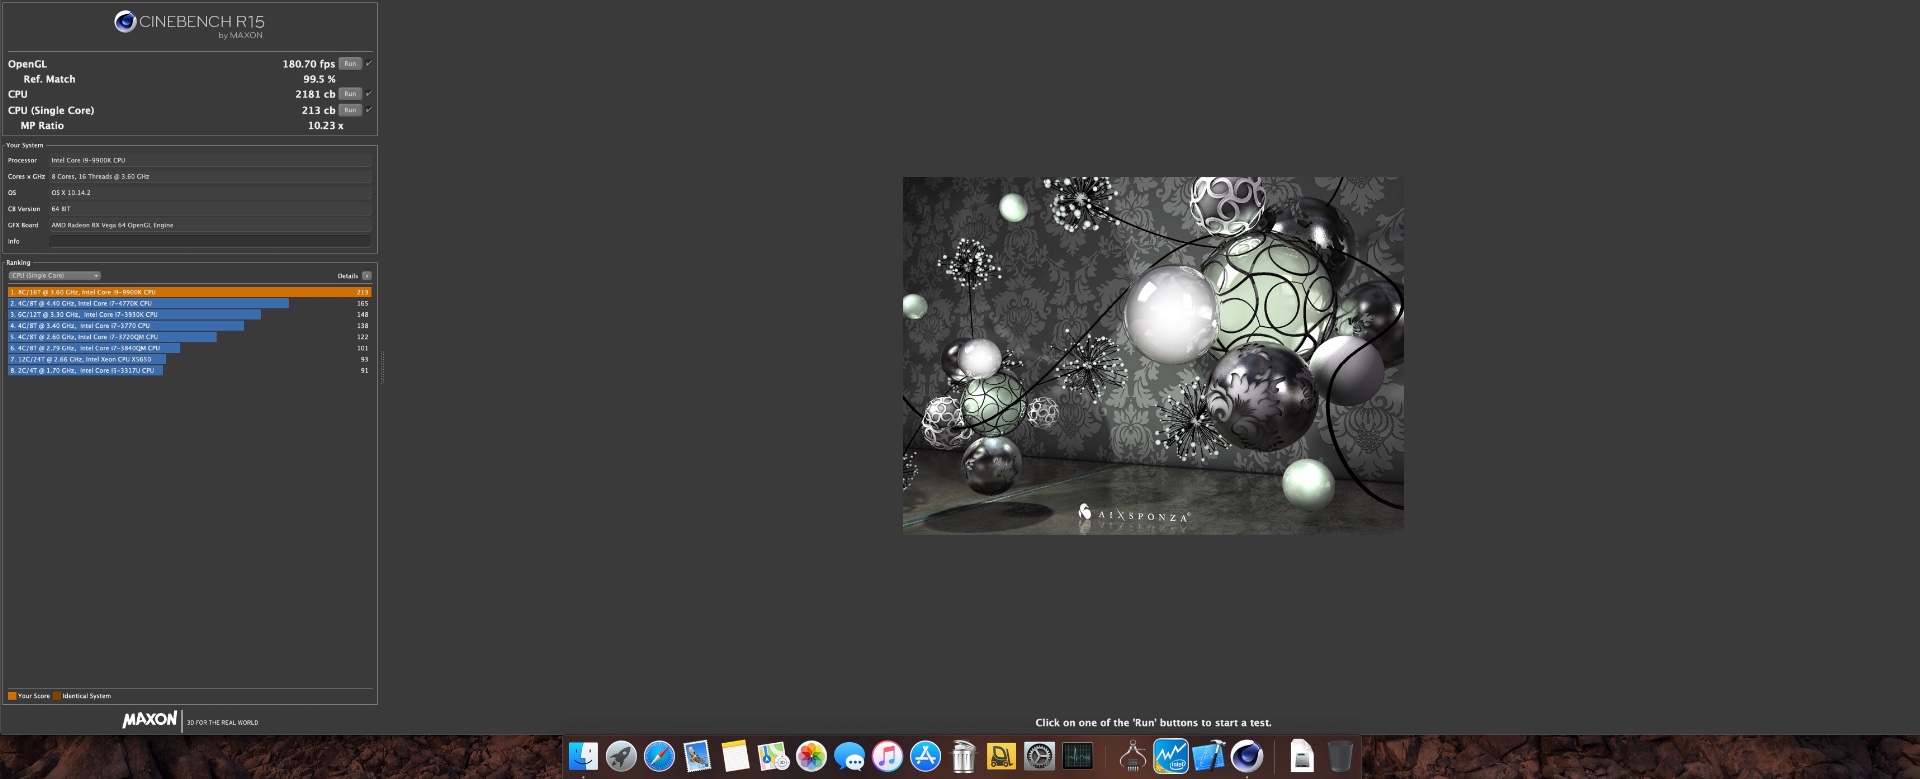Viewport: 1920px width, 779px height.
Task: Launch Activity Monitor from the Dock
Action: [x=1077, y=756]
